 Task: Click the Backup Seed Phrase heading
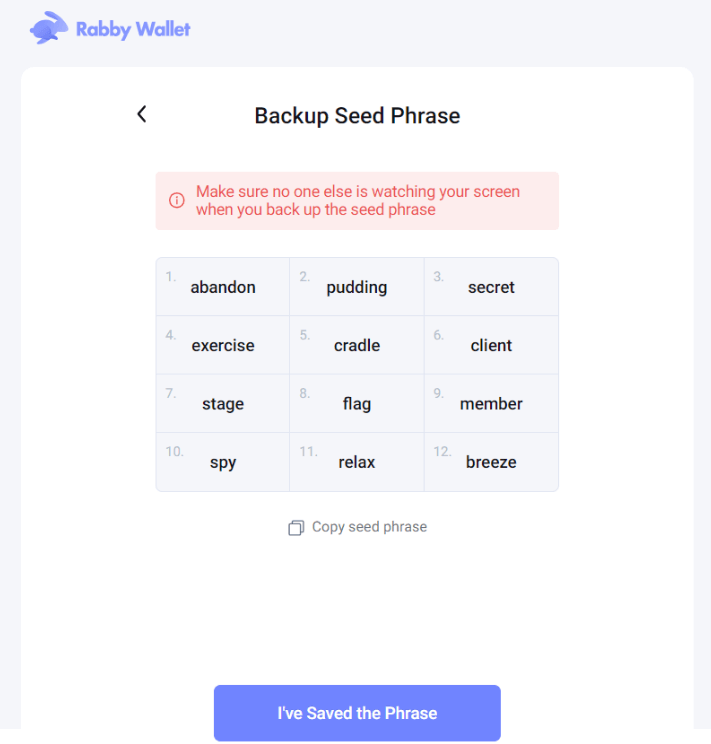tap(357, 116)
